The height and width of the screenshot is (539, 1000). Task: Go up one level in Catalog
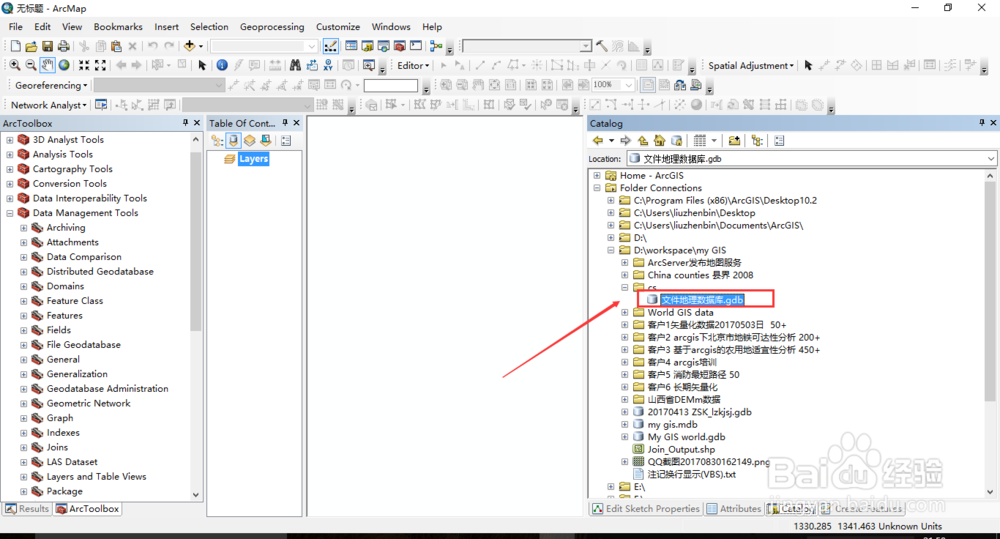click(643, 140)
